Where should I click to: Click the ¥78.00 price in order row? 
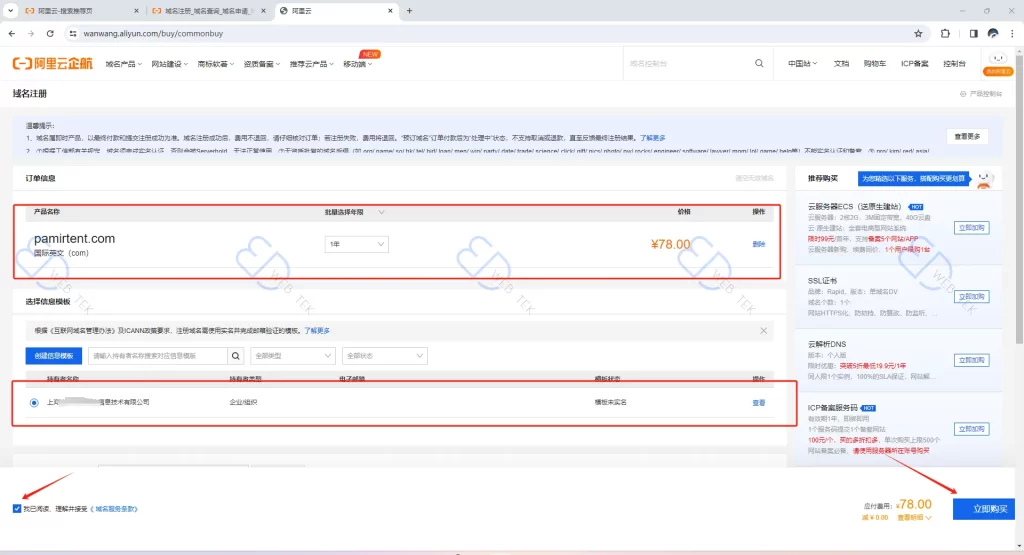(670, 244)
